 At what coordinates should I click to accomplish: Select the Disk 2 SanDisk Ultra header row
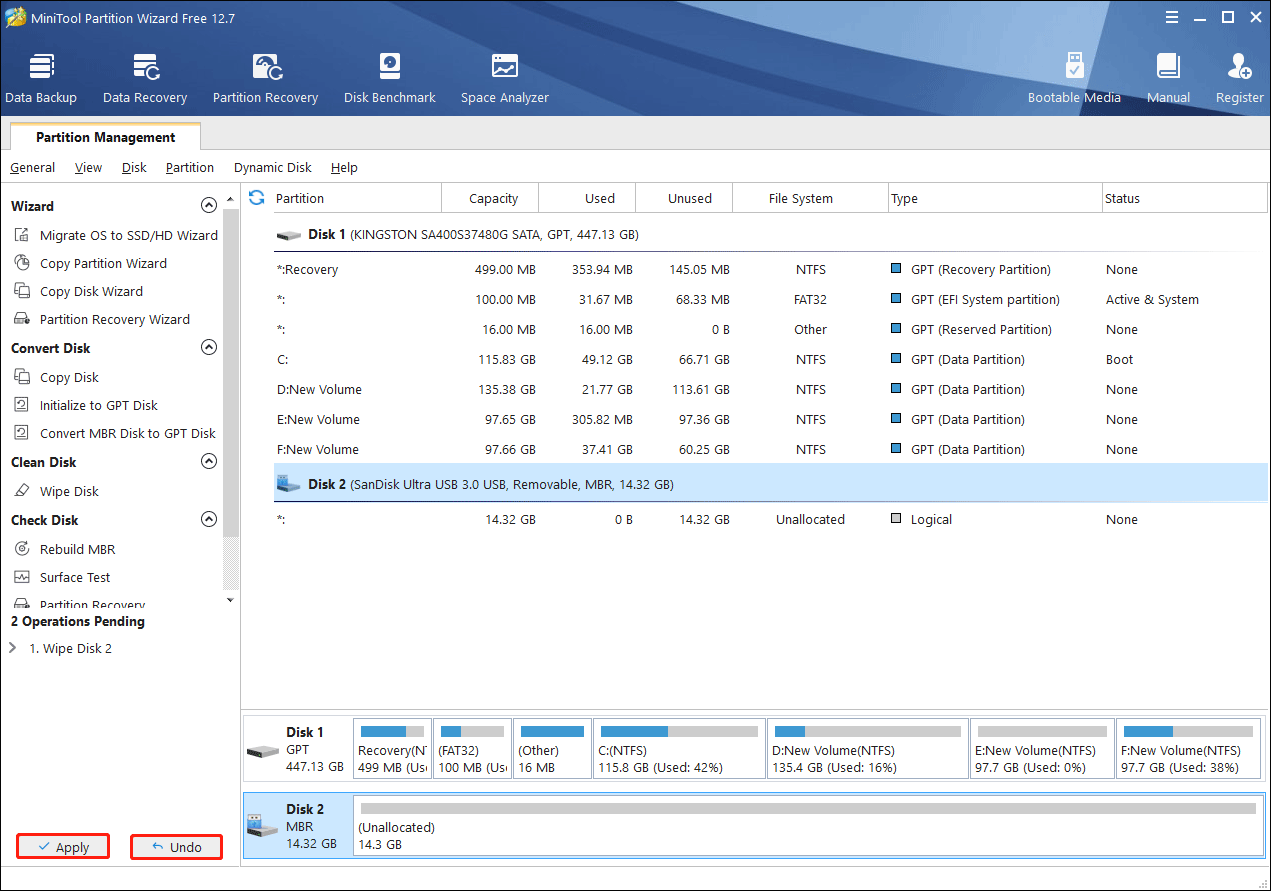click(770, 484)
